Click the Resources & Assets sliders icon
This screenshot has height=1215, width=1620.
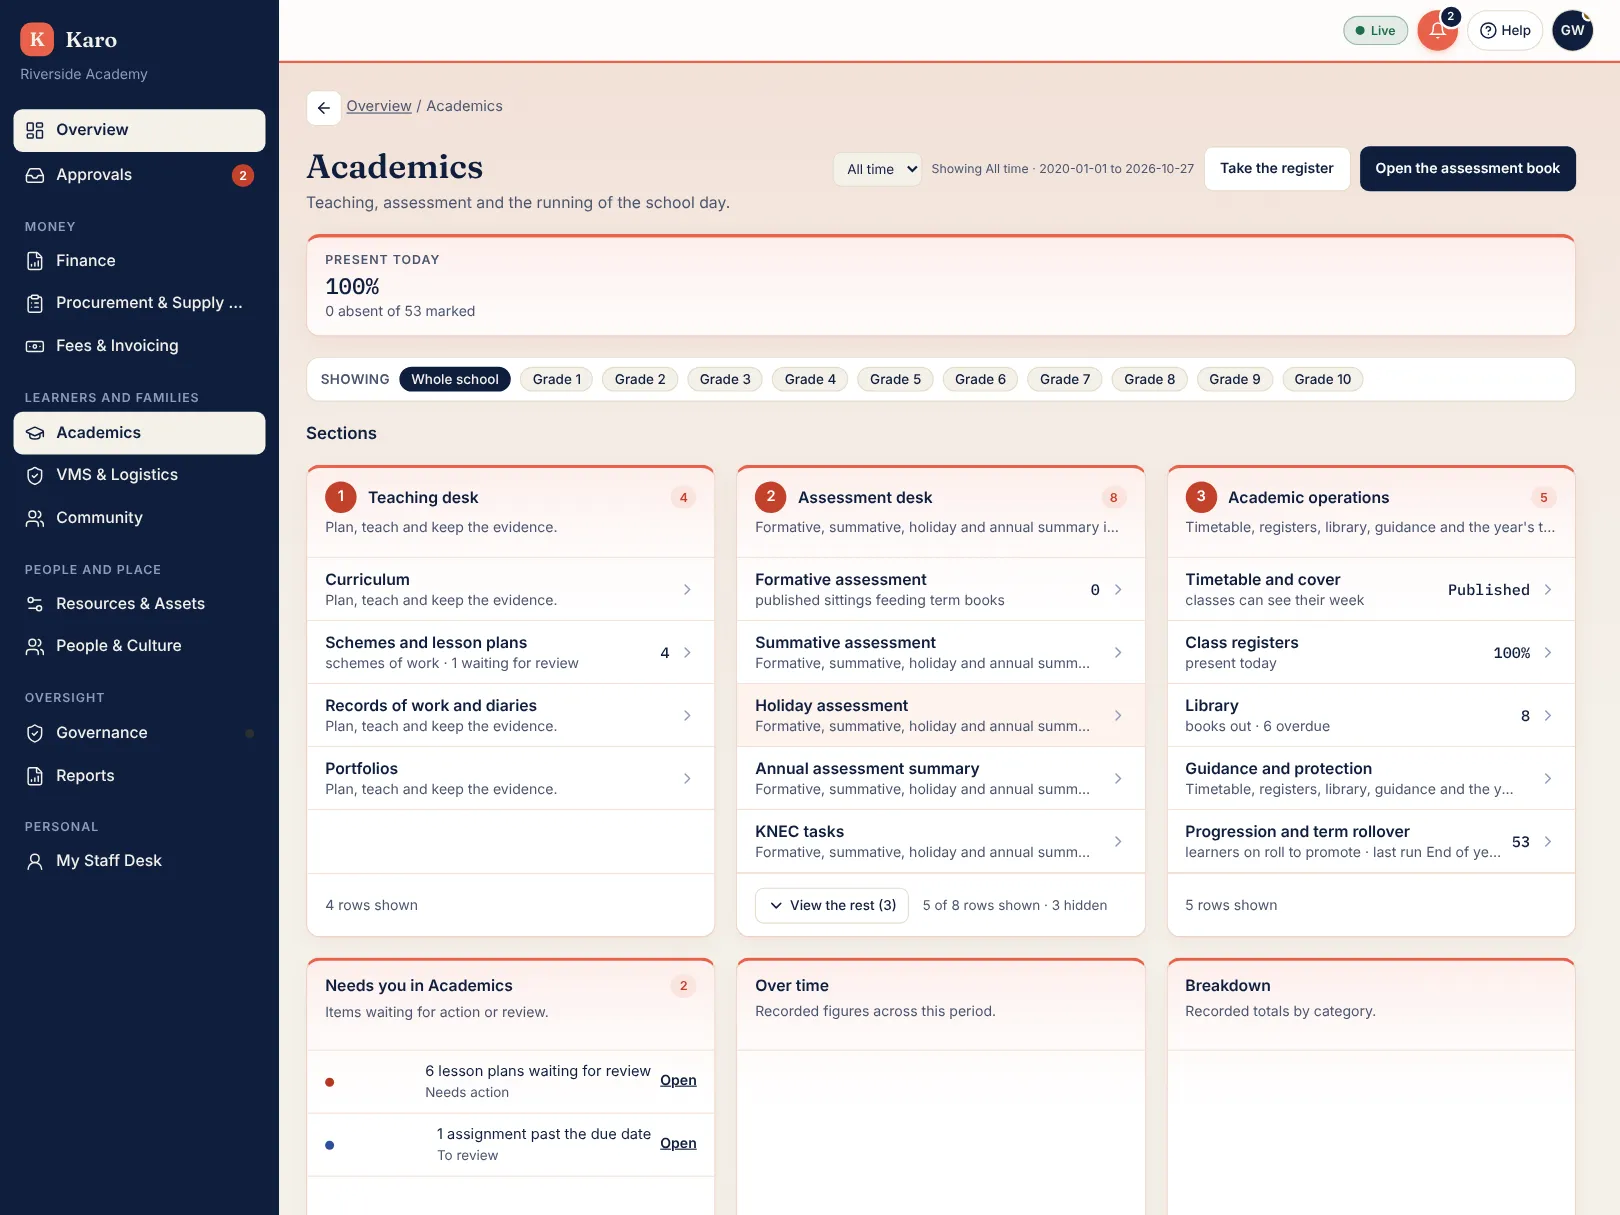pos(35,604)
